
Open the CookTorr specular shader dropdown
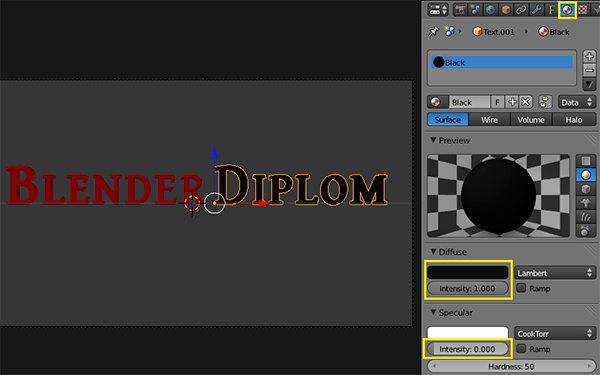click(x=555, y=334)
